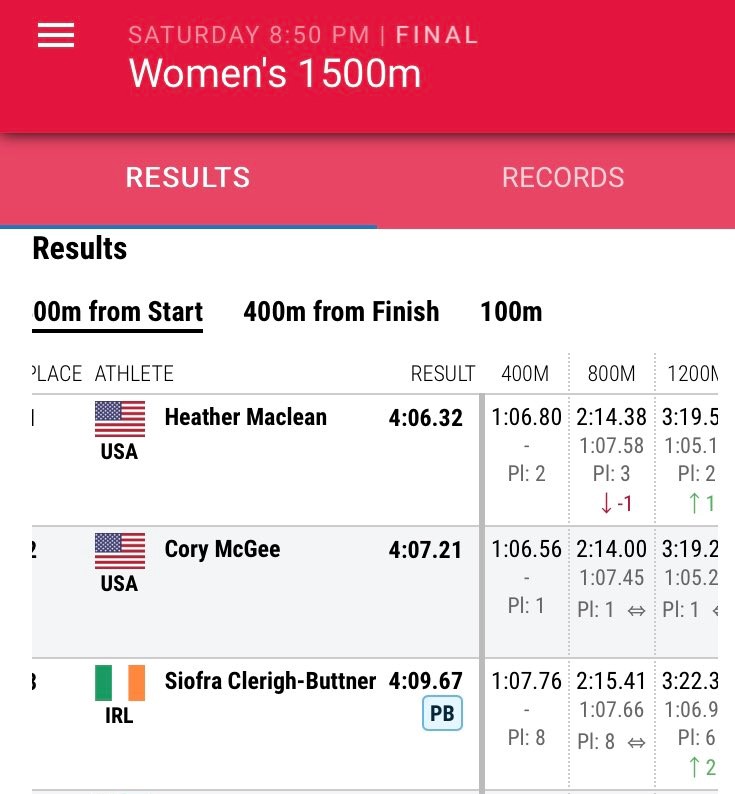
Task: Switch to the RECORDS tab
Action: tap(563, 178)
